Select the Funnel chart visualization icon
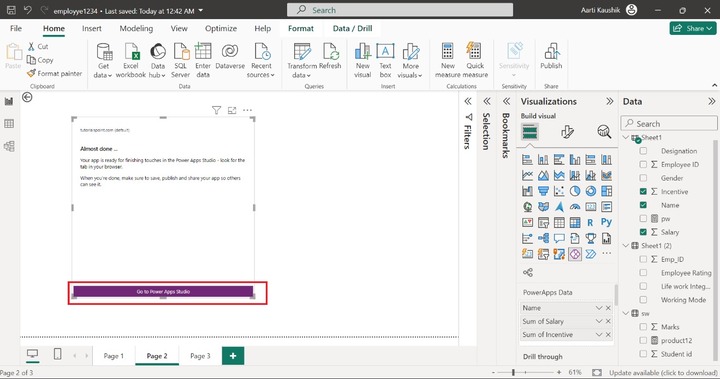Image resolution: width=720 pixels, height=379 pixels. click(543, 191)
